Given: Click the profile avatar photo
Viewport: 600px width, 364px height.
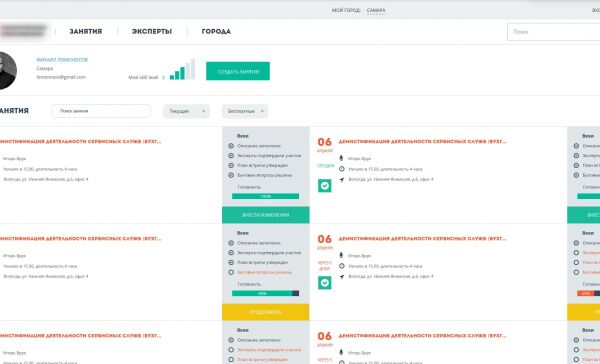Looking at the screenshot, I should click(x=8, y=71).
